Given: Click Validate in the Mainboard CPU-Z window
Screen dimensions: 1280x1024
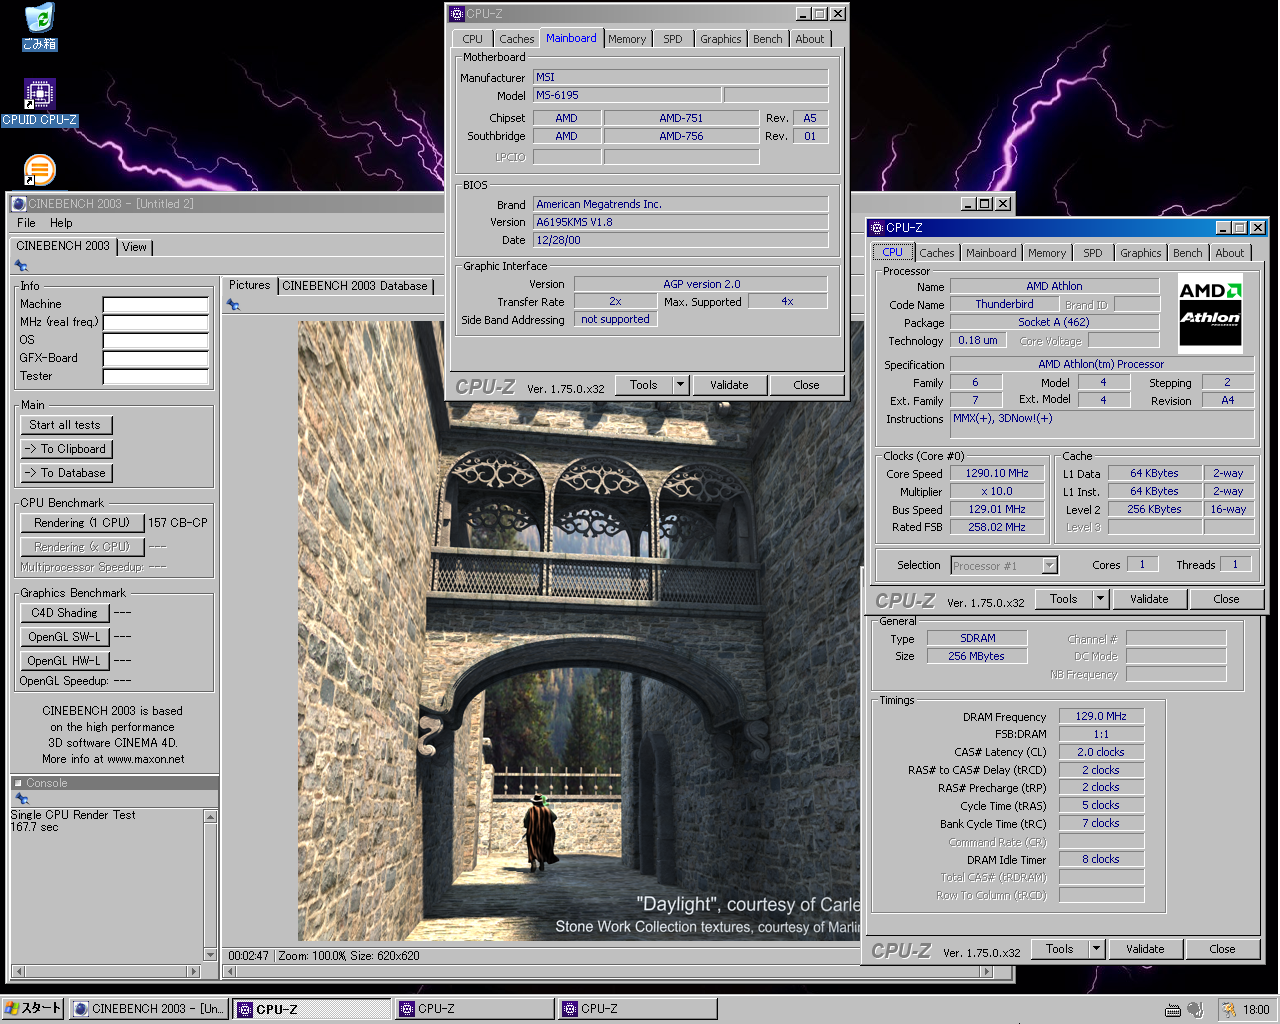Looking at the screenshot, I should point(729,385).
